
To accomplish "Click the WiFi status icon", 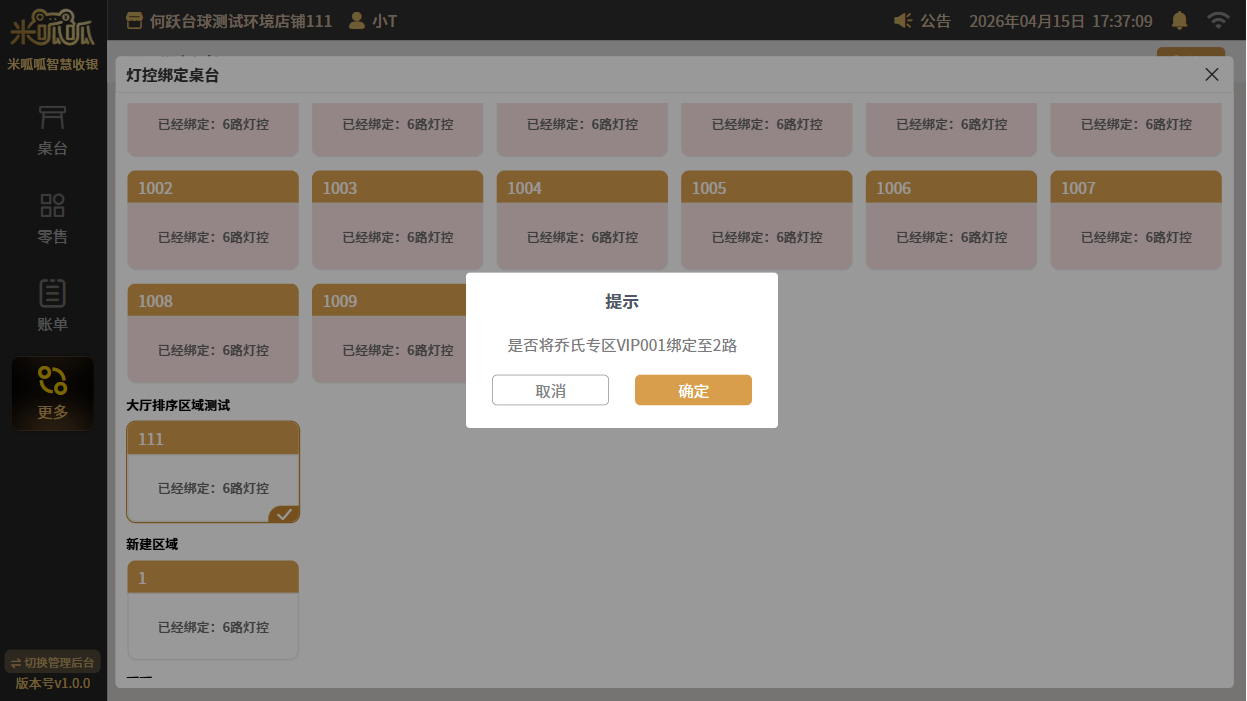I will [x=1217, y=21].
